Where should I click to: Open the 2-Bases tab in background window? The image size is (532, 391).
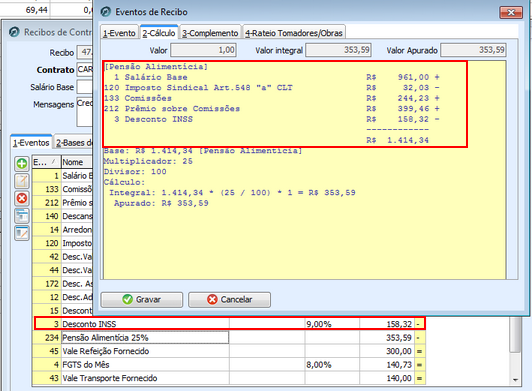(x=74, y=143)
